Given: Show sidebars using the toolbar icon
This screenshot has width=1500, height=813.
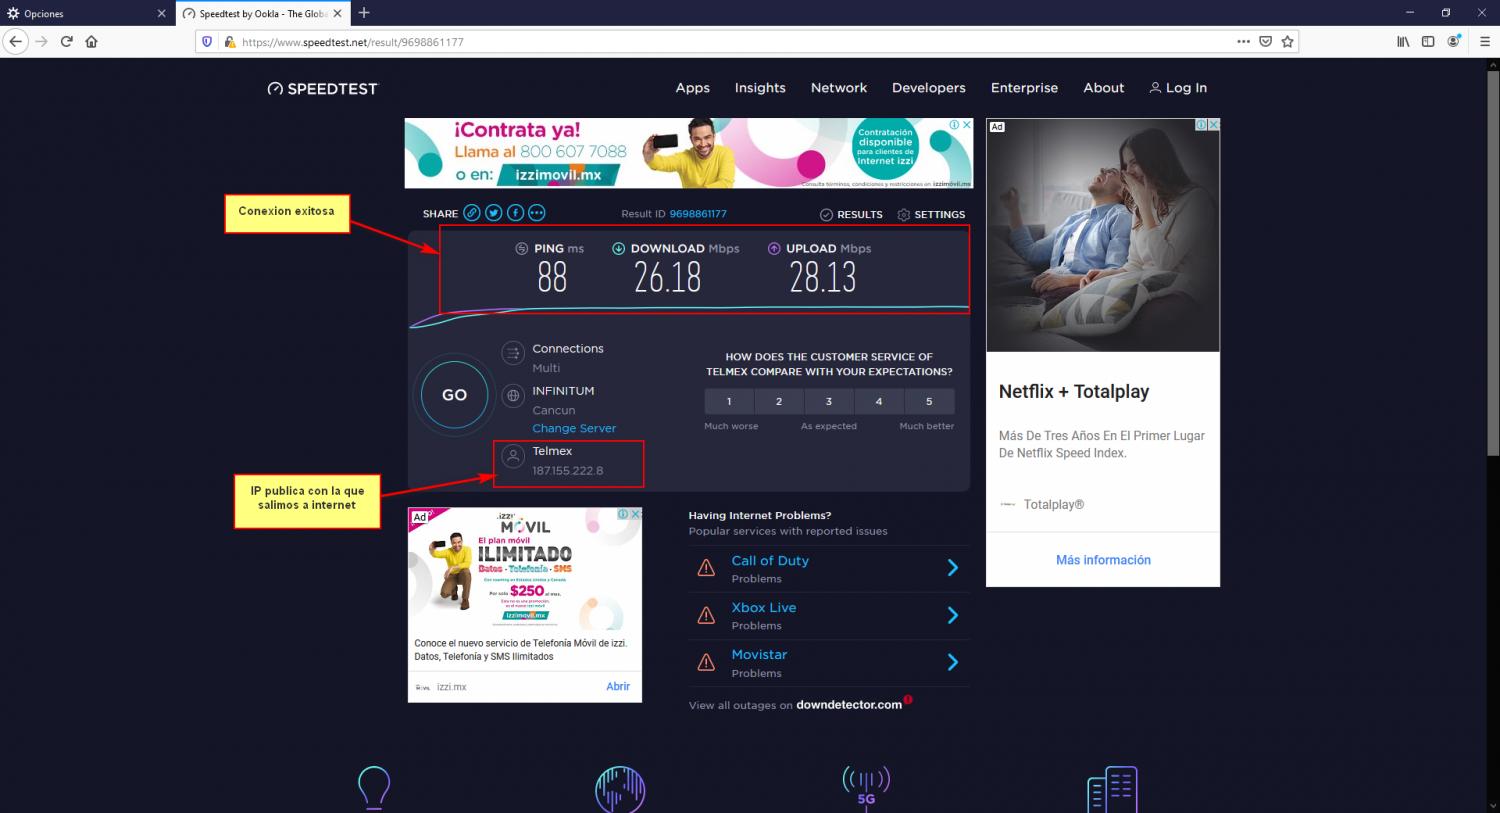Looking at the screenshot, I should tap(1428, 42).
